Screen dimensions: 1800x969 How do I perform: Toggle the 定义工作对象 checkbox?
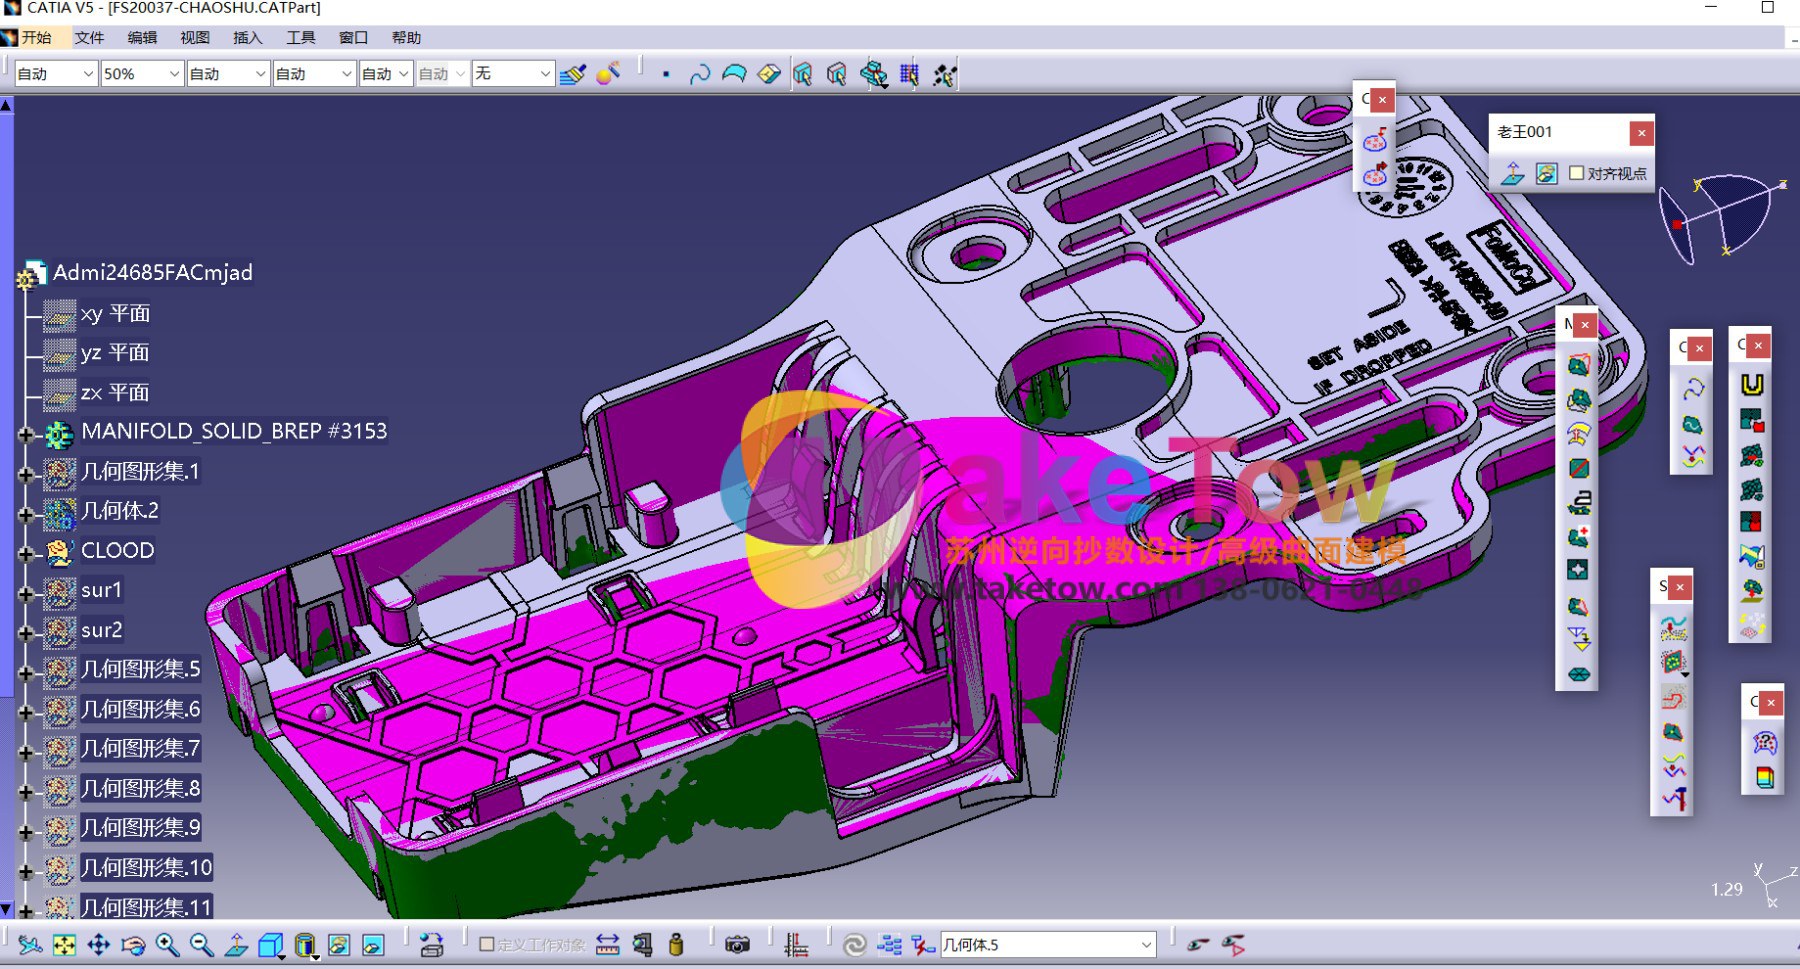487,944
